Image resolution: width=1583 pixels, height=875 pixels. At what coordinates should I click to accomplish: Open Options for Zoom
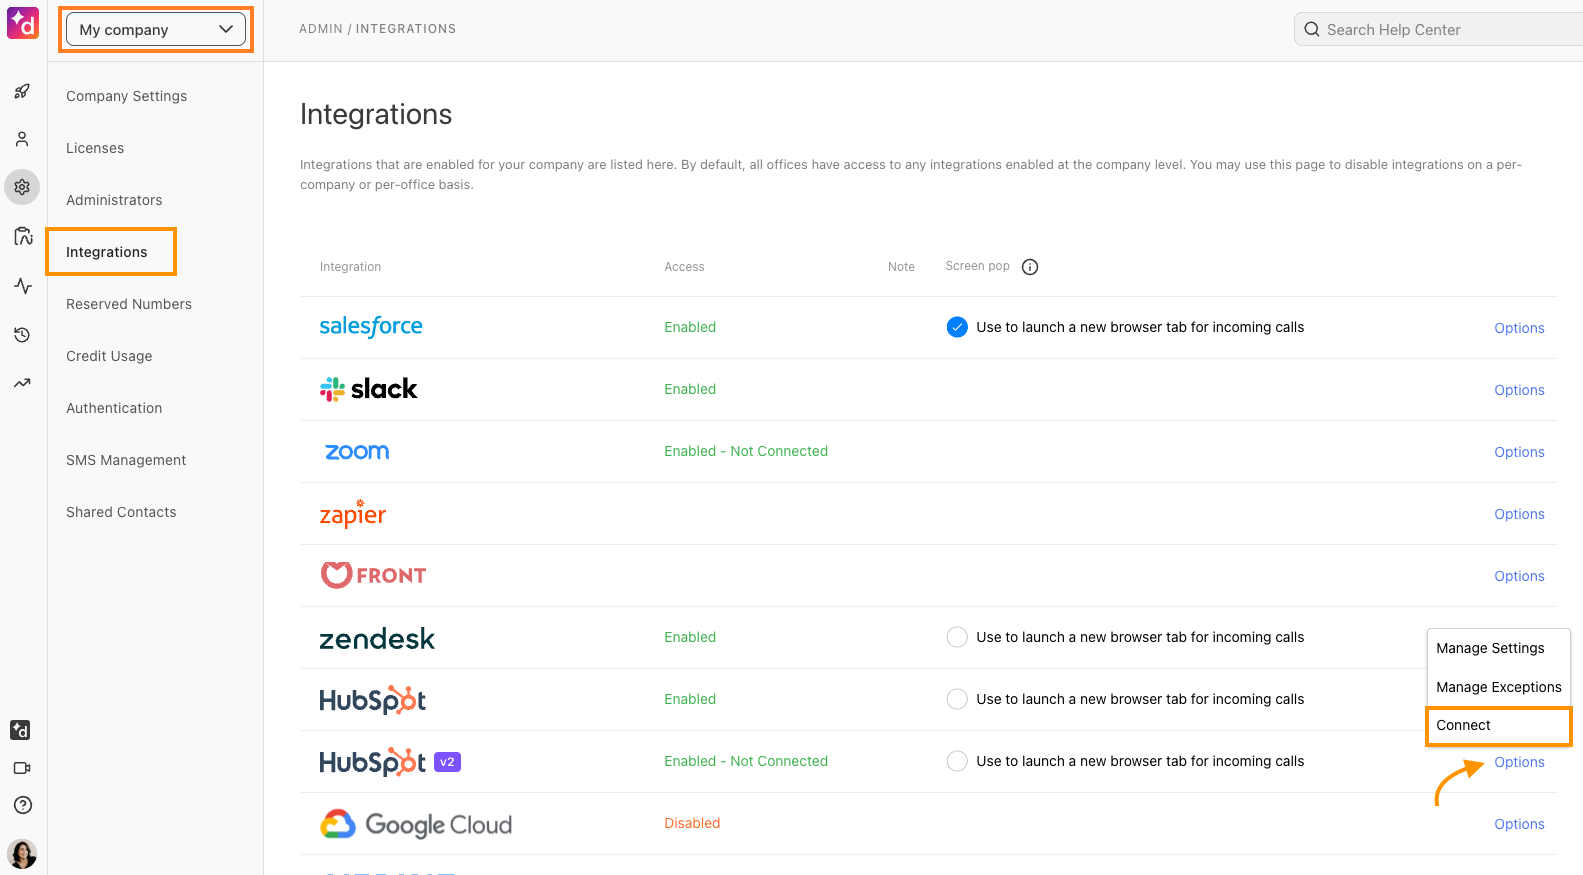(1519, 452)
